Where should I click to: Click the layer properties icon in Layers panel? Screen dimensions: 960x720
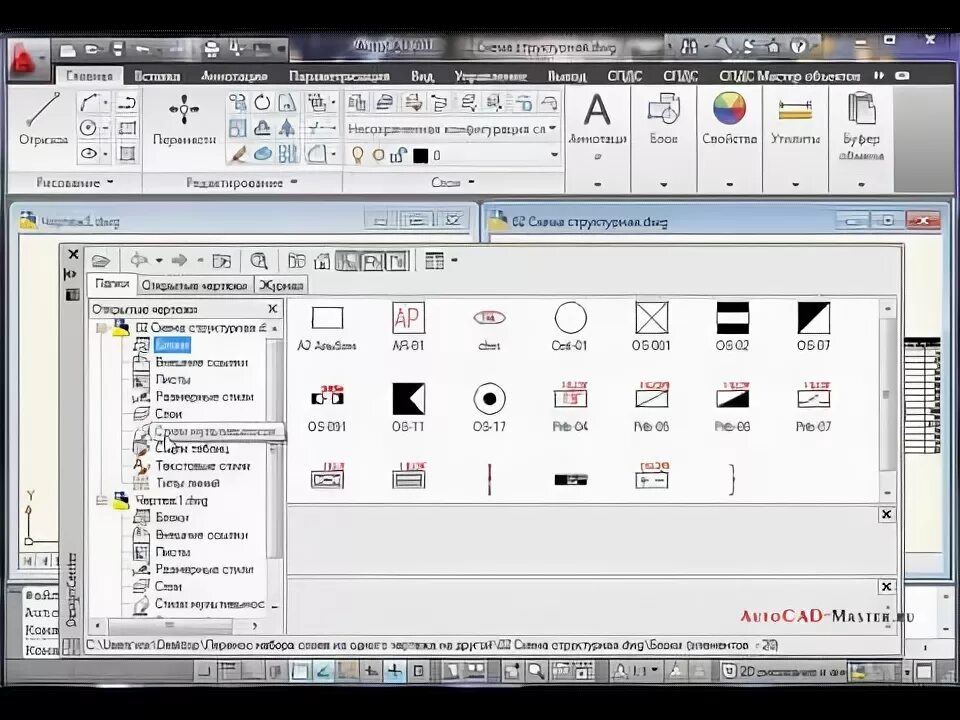[357, 102]
